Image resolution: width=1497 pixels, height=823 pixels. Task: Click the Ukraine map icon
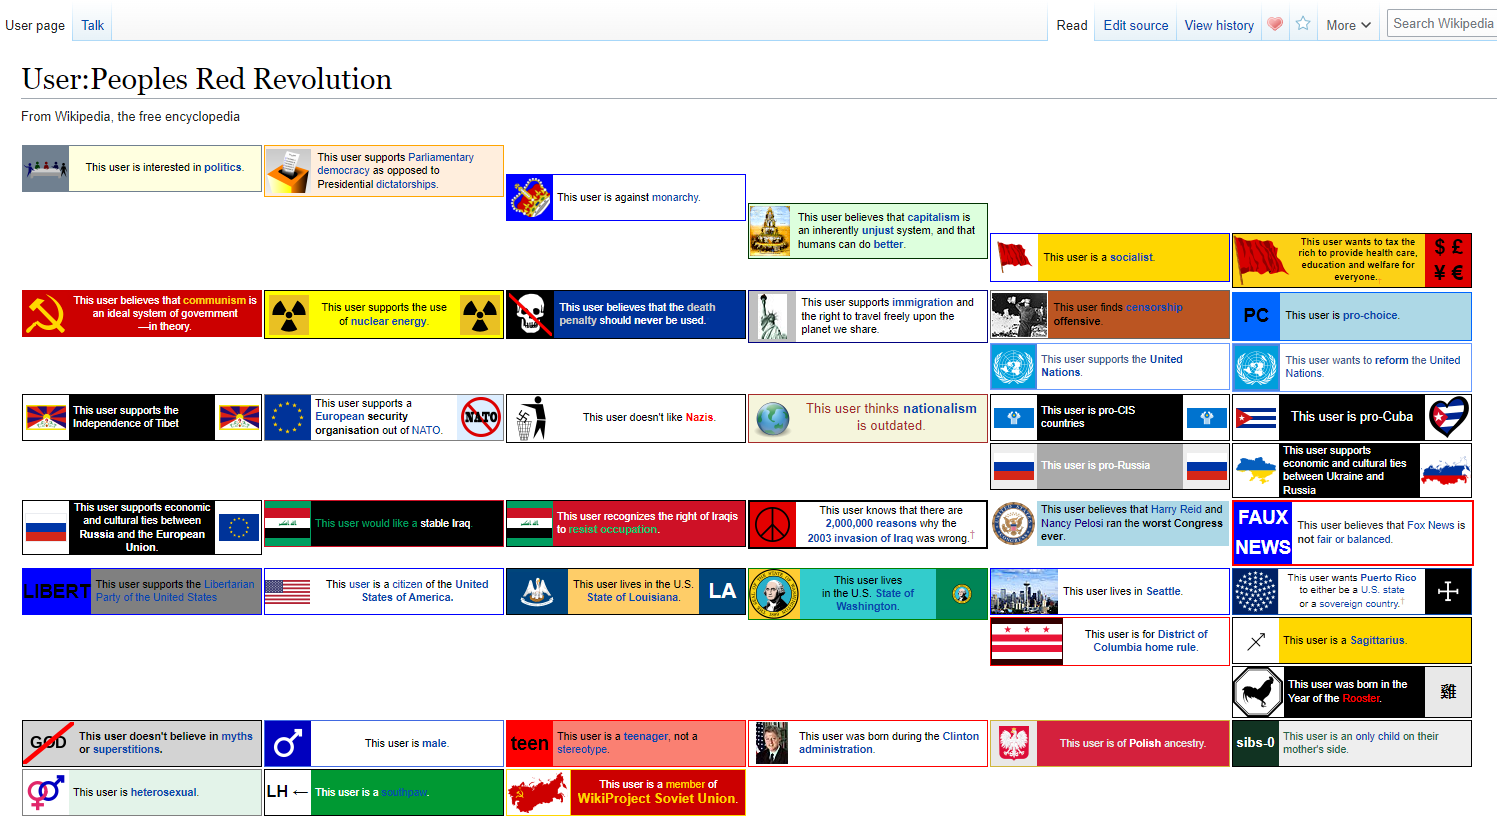click(x=1256, y=470)
